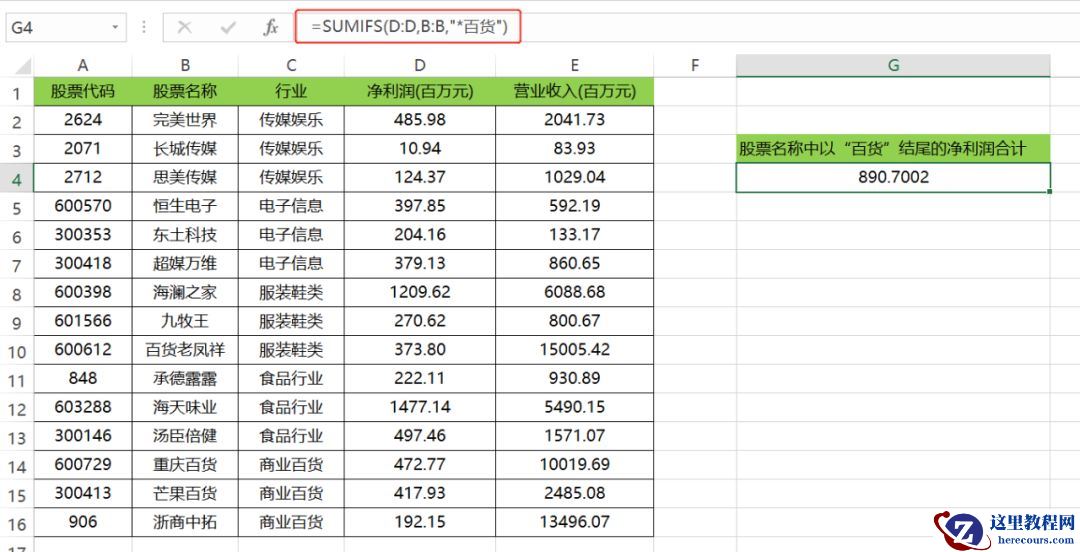The height and width of the screenshot is (552, 1080).
Task: Click label cell 股票名称中以“百货”结尾的净利润合计
Action: [893, 149]
